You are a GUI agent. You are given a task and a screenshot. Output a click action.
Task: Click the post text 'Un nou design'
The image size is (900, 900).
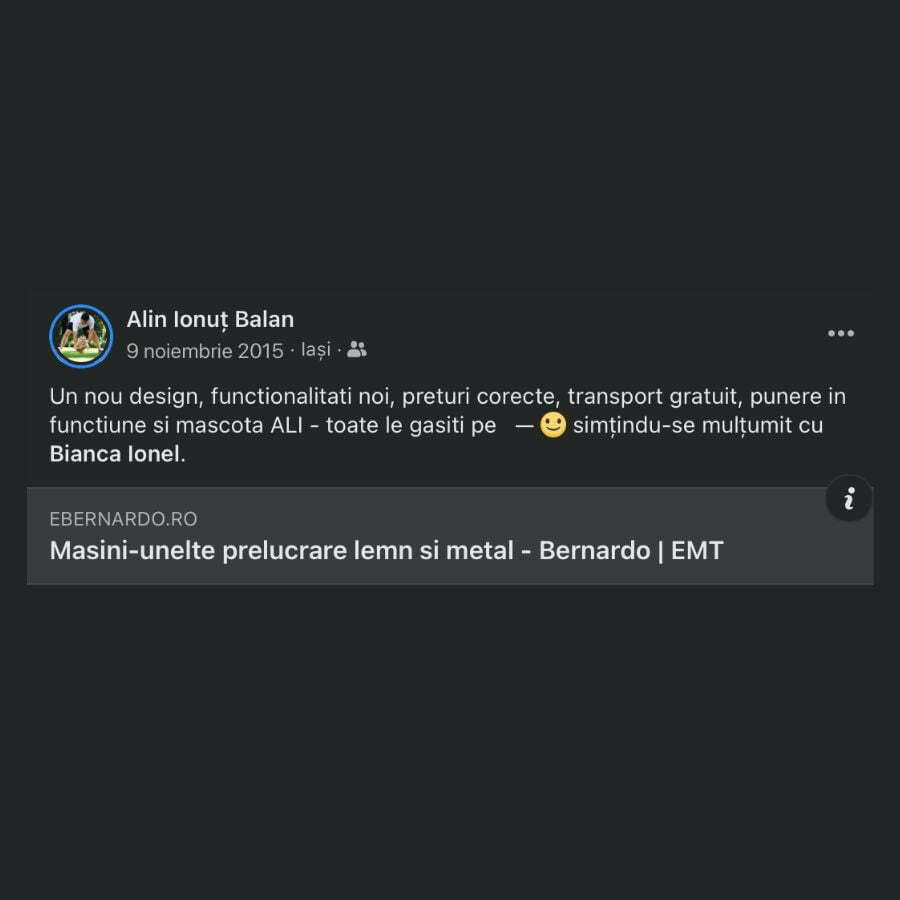tap(126, 397)
